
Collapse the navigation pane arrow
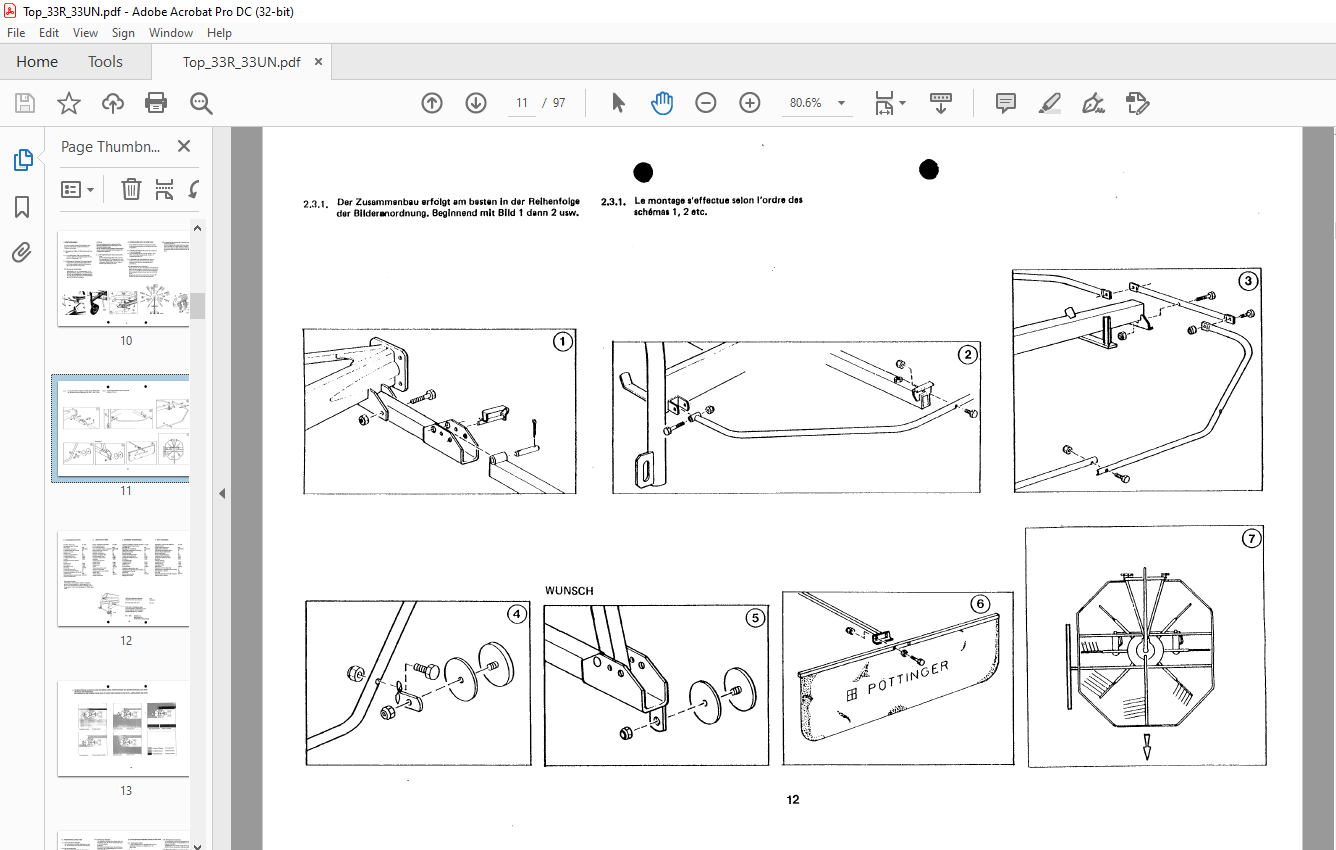(222, 494)
